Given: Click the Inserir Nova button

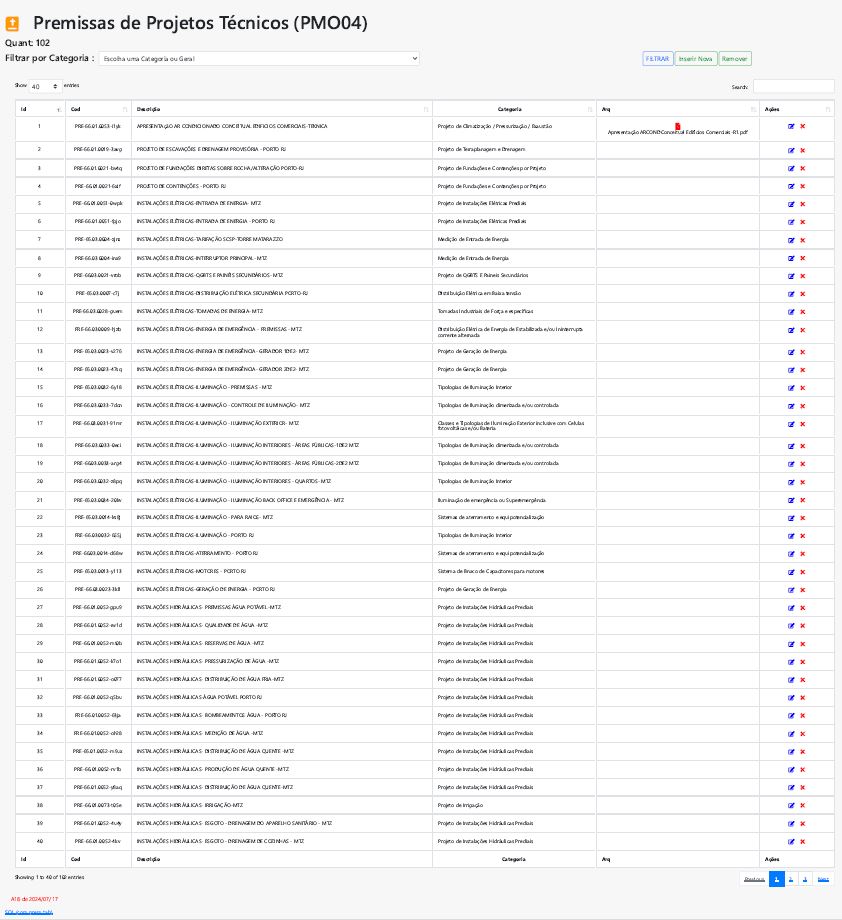Looking at the screenshot, I should coord(696,59).
